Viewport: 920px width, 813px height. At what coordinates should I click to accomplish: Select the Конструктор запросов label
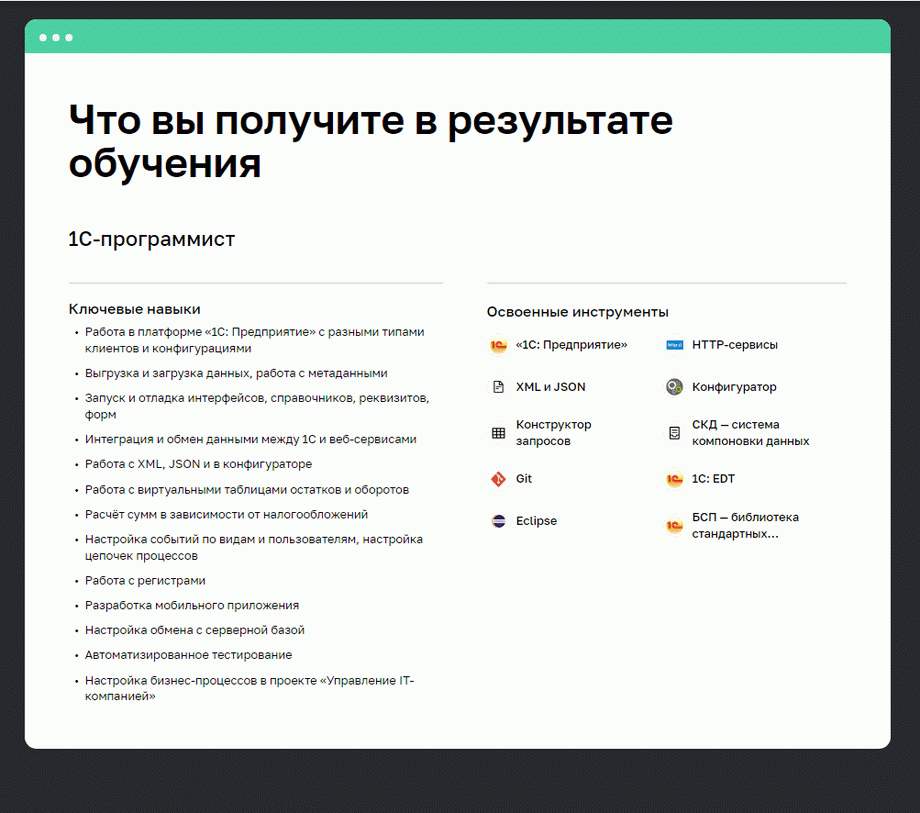[x=553, y=433]
